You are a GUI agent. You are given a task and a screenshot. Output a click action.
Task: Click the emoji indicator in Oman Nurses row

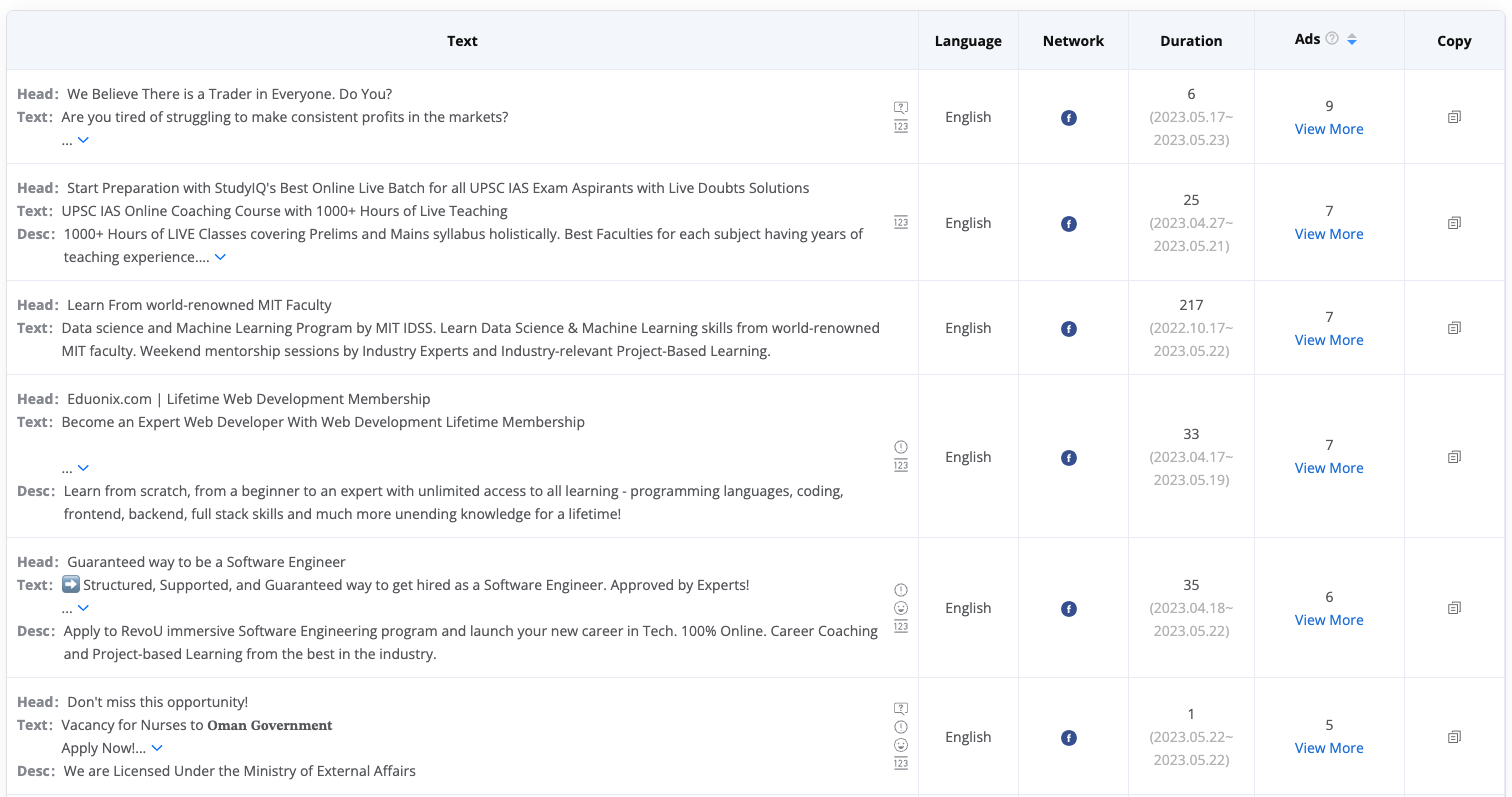pos(901,745)
